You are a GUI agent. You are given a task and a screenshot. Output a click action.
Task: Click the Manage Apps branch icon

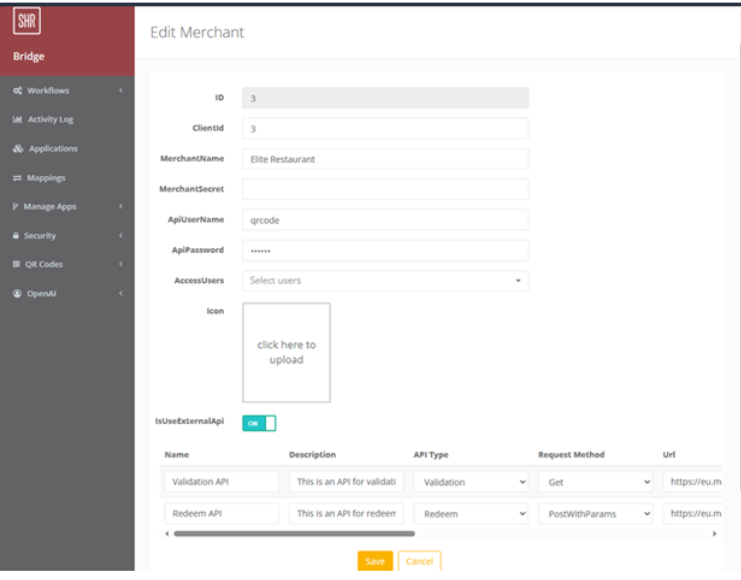coord(16,207)
